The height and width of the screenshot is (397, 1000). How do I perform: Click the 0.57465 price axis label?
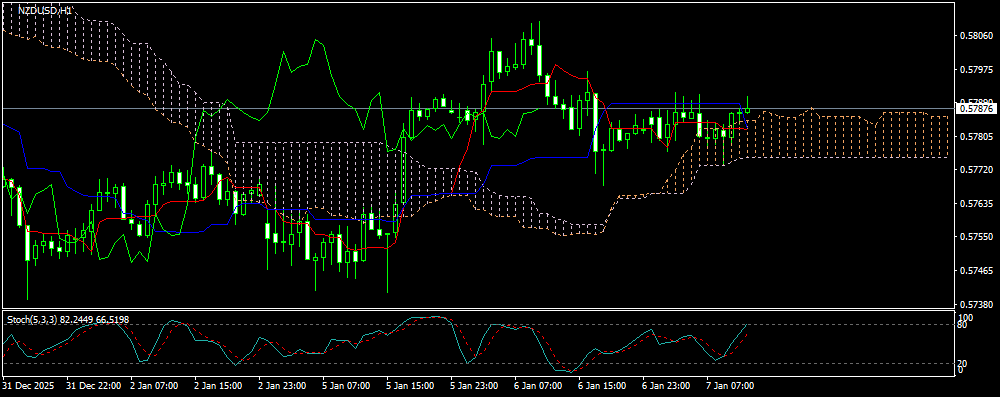(x=976, y=271)
